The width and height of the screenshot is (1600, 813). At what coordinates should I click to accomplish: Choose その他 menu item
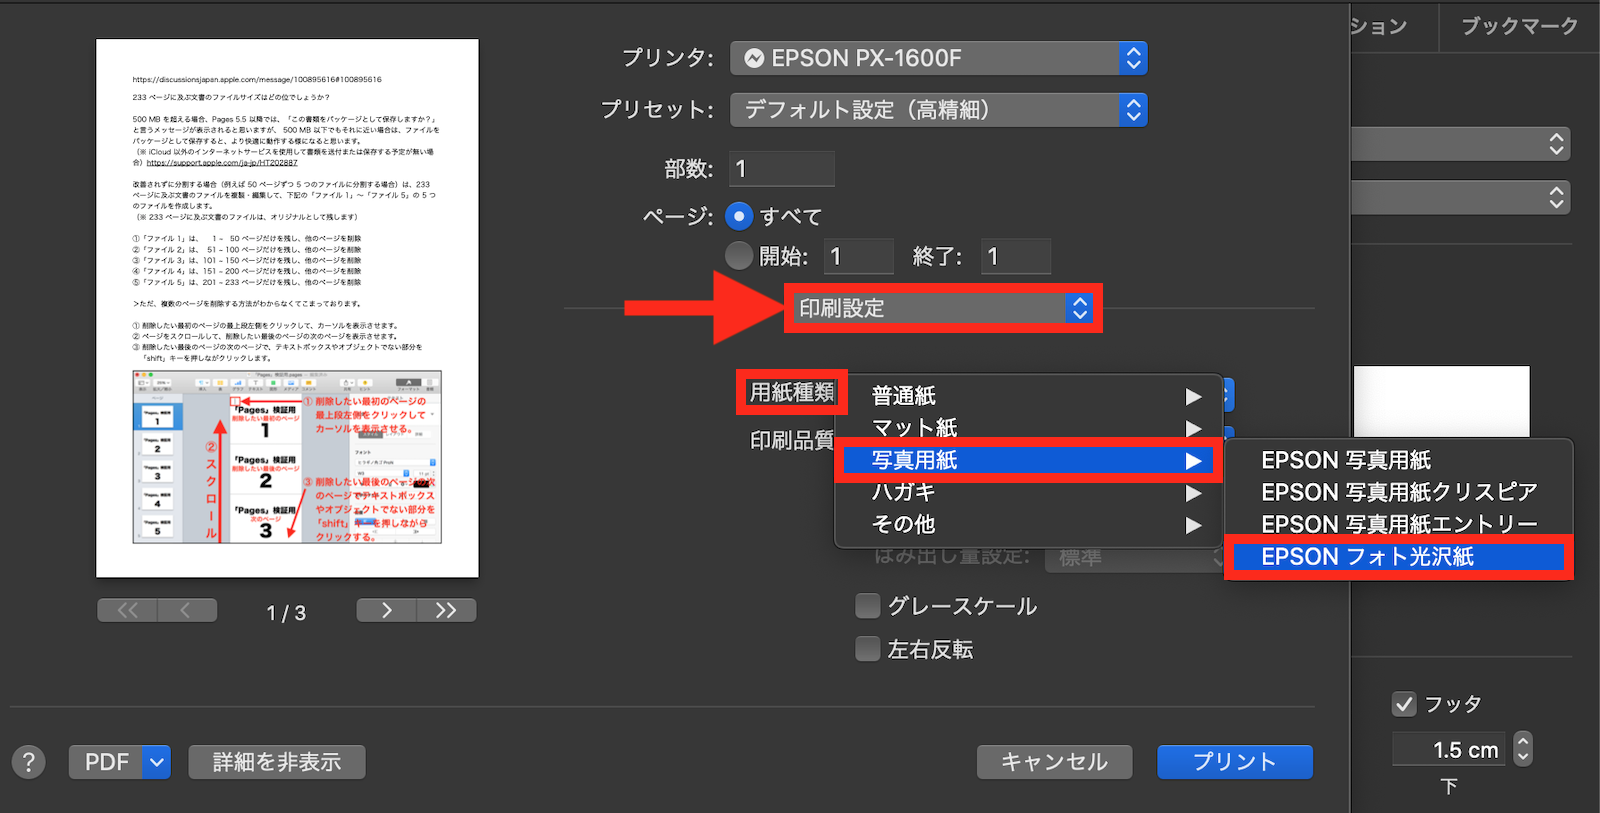[1028, 524]
